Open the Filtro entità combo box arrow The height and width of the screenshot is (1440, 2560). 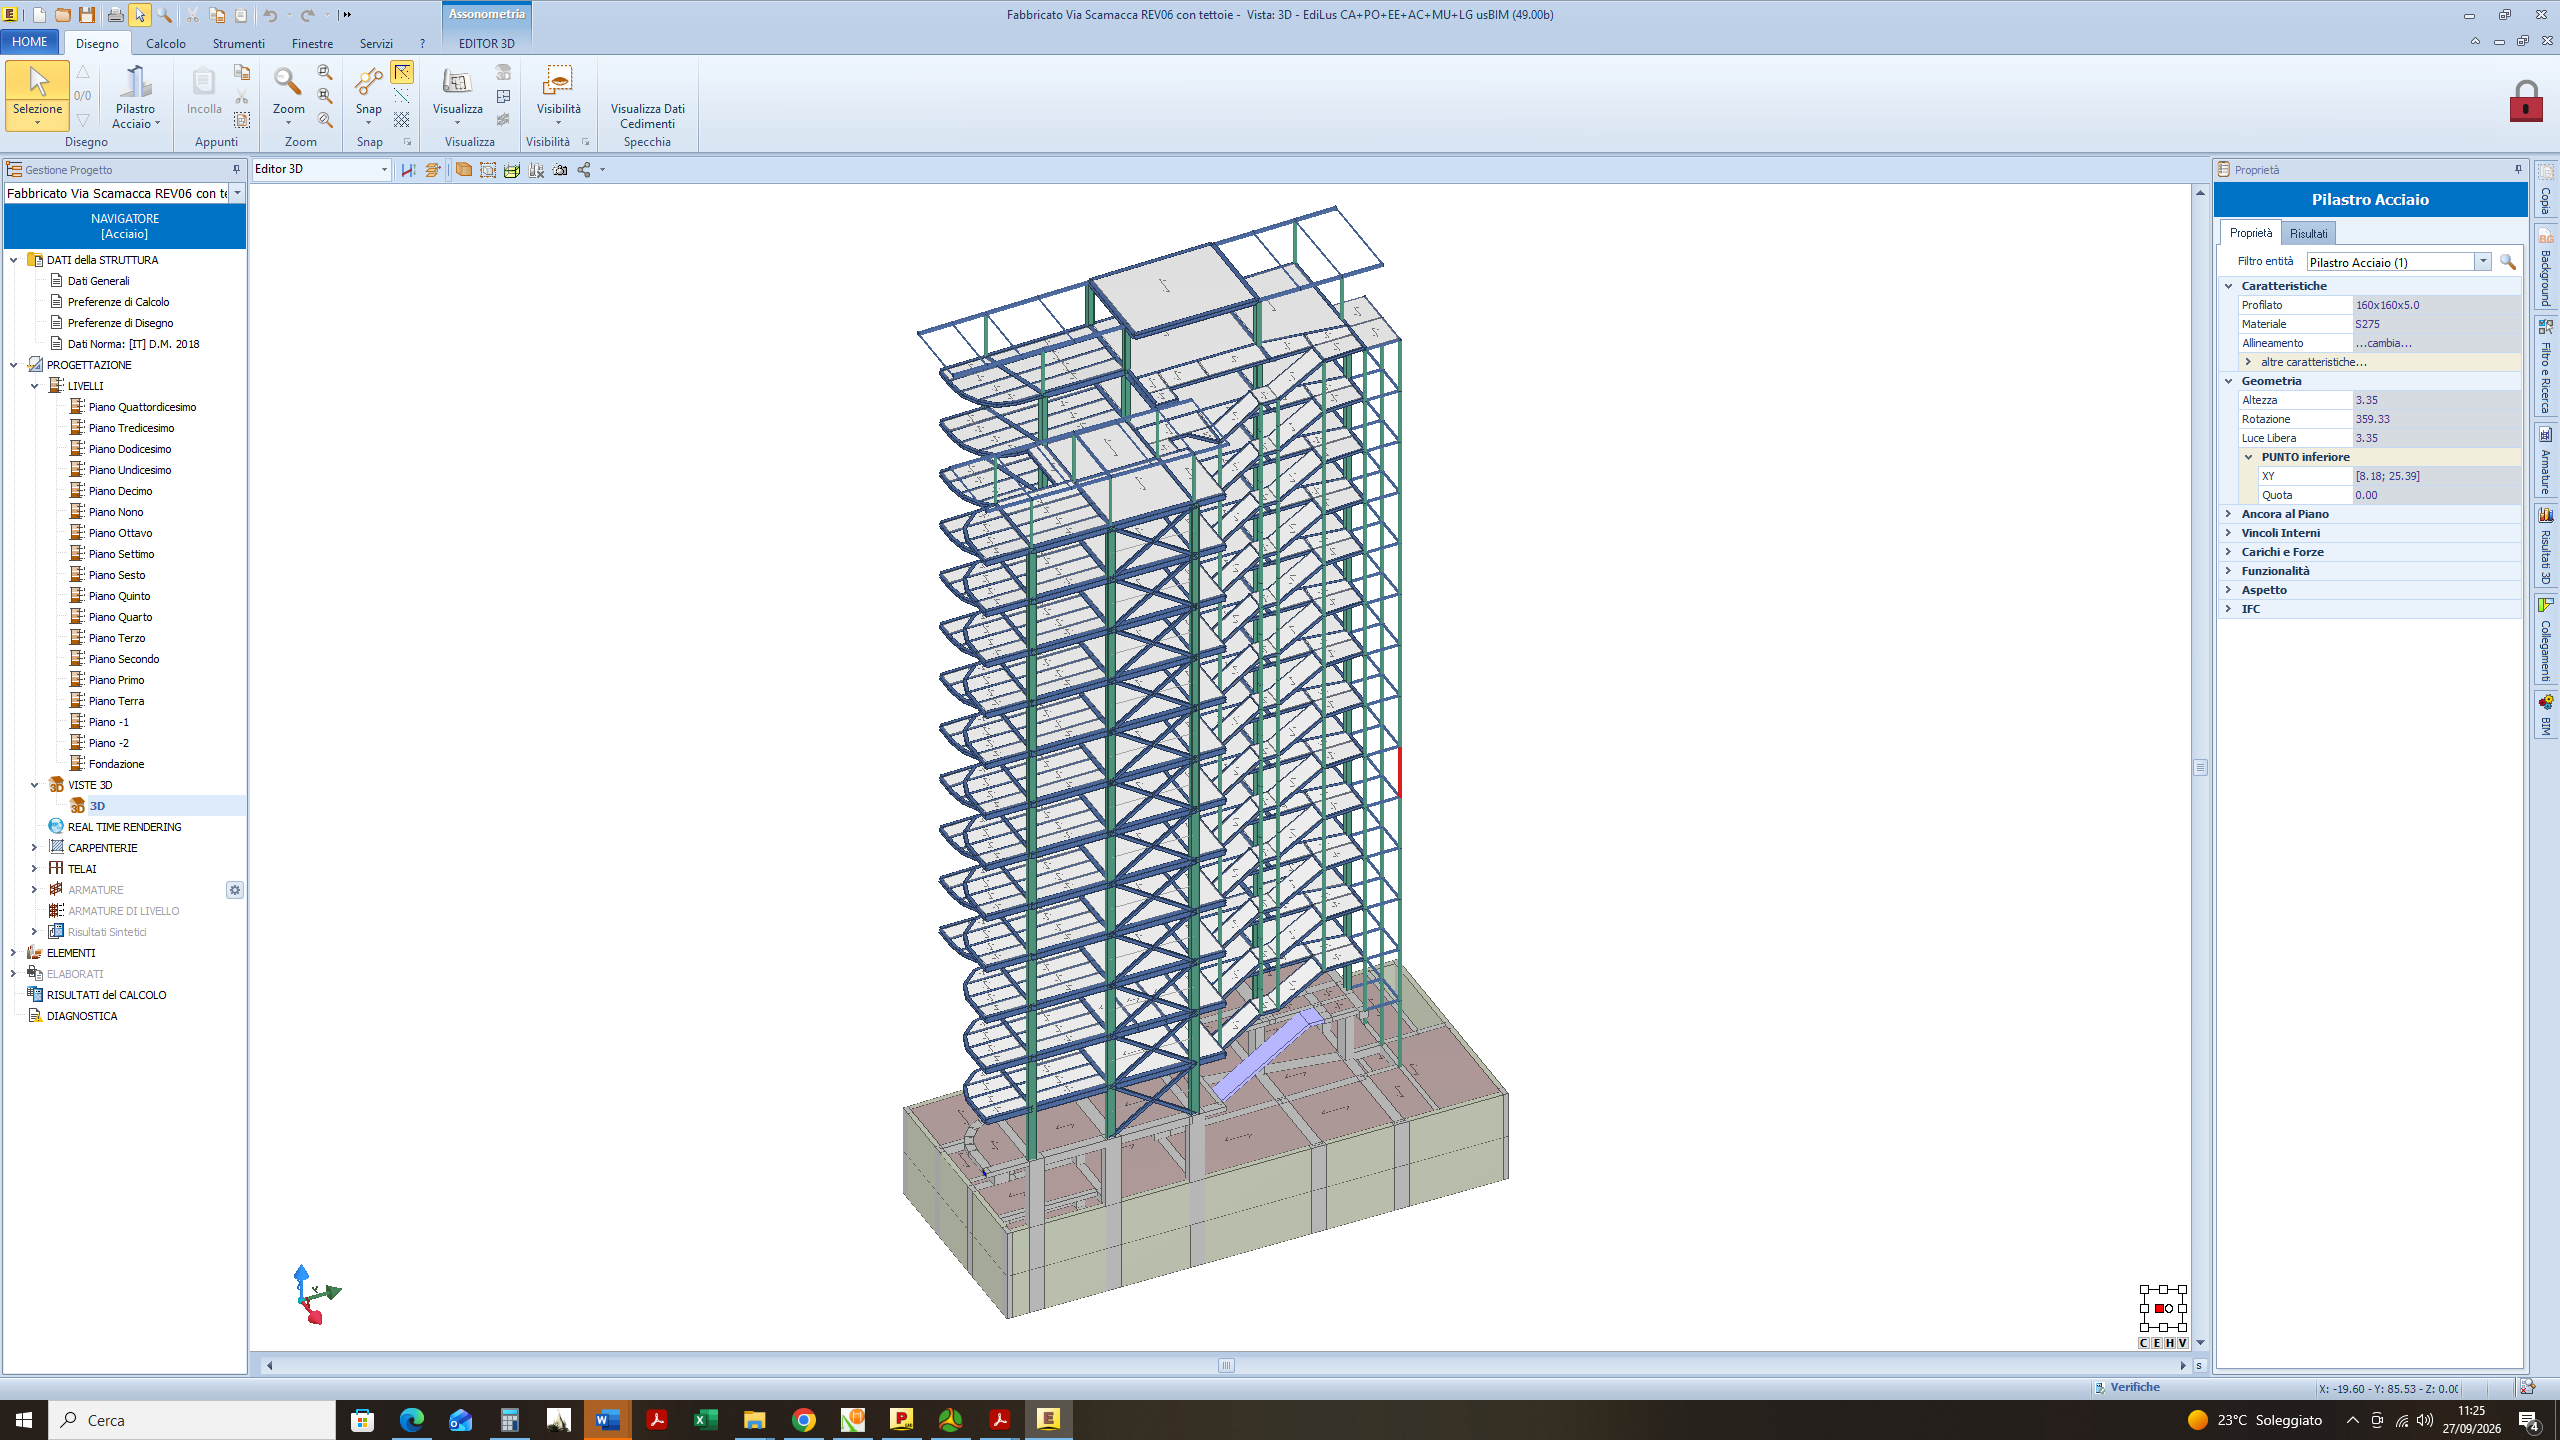click(2483, 262)
